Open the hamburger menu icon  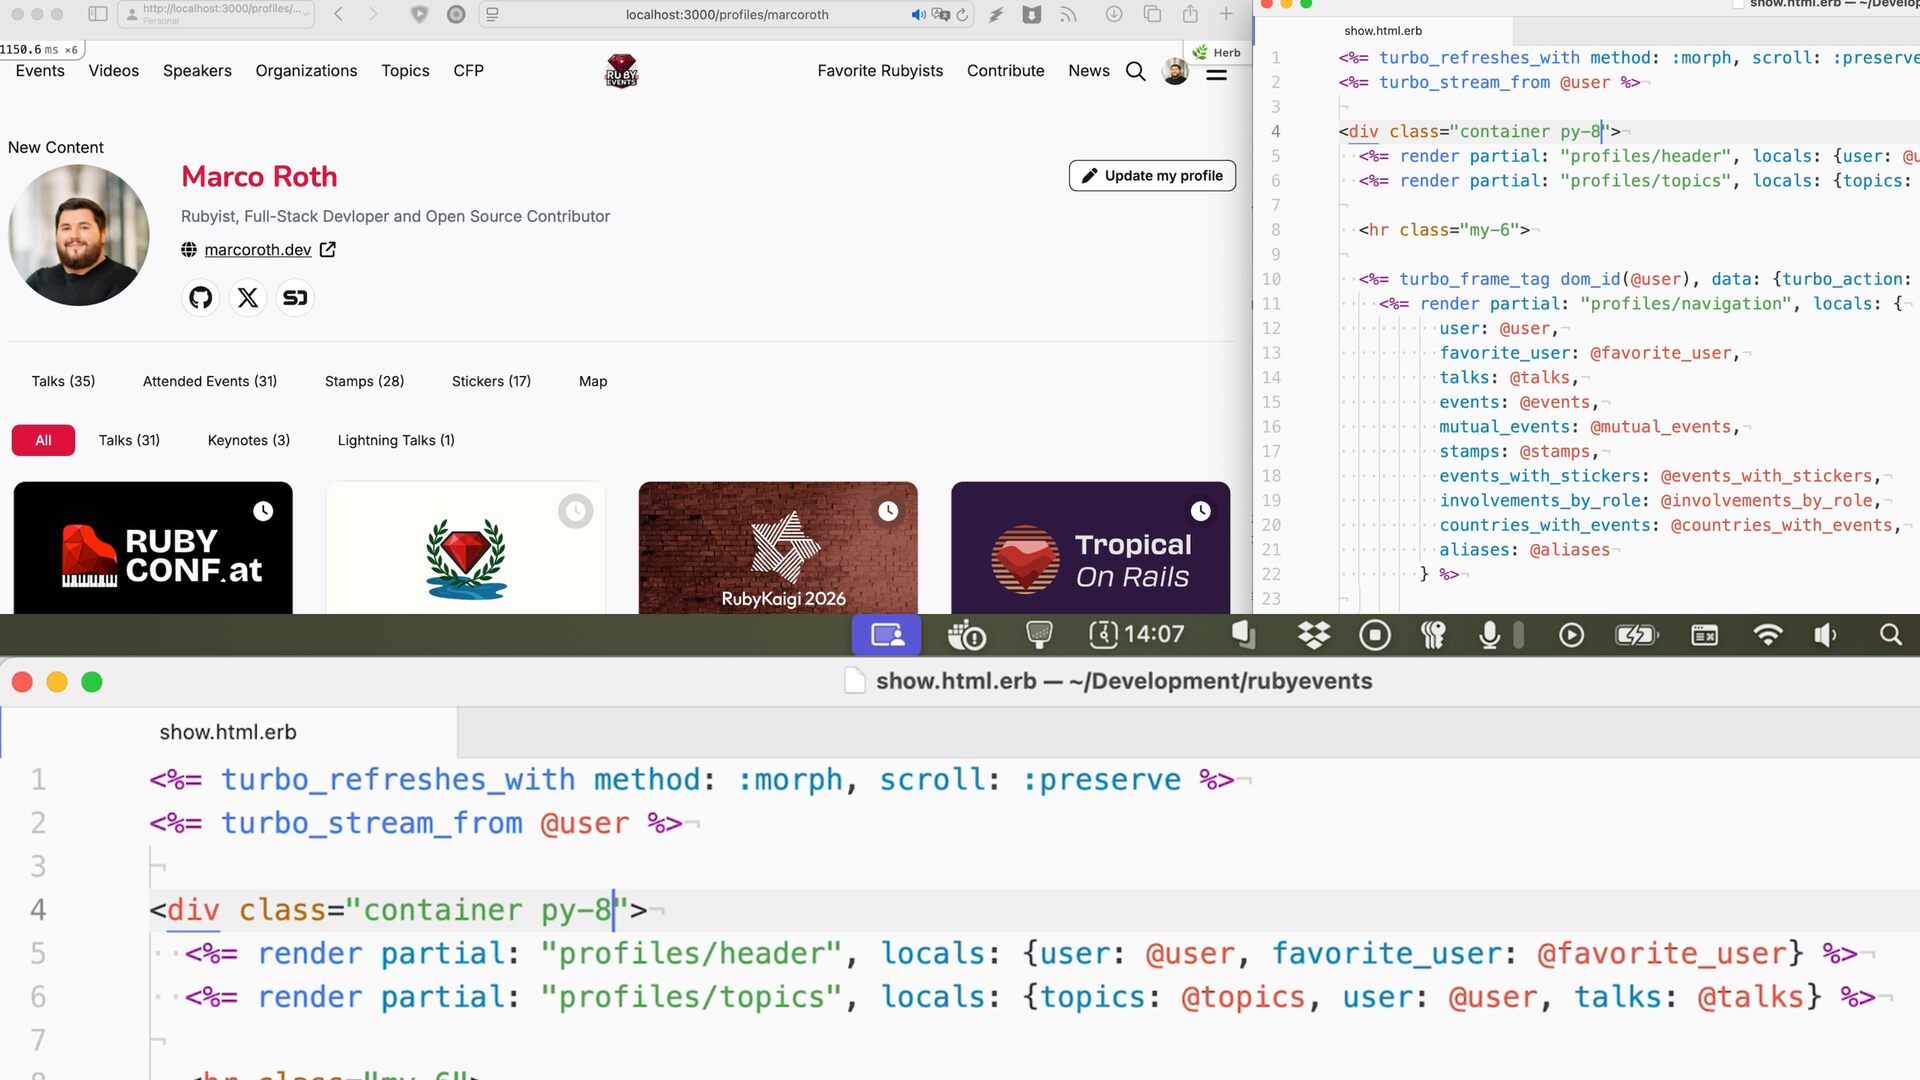tap(1216, 74)
